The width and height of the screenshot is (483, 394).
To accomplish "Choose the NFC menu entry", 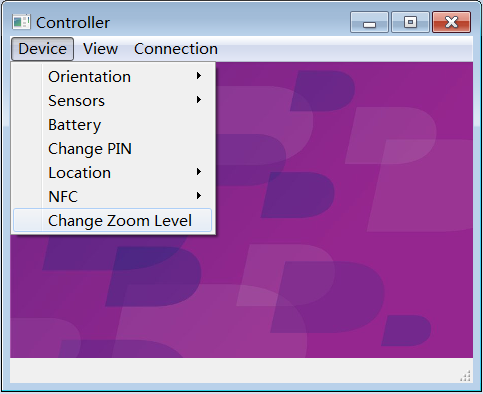I will pyautogui.click(x=112, y=197).
